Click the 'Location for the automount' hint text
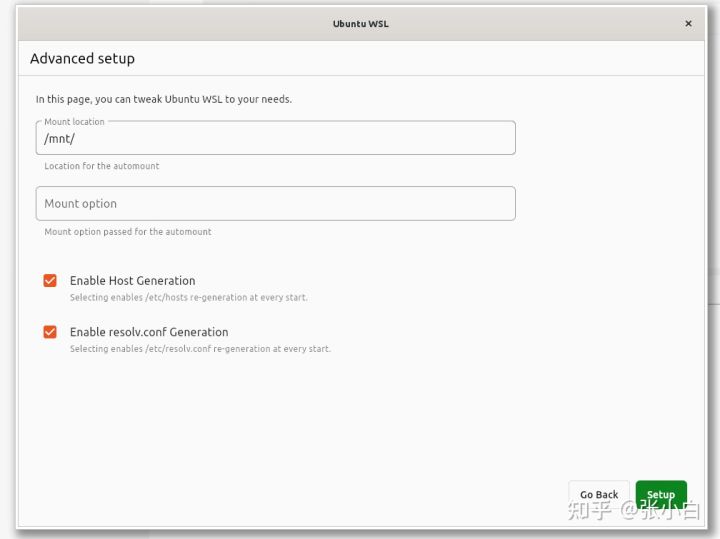Viewport: 720px width, 539px height. [x=102, y=166]
